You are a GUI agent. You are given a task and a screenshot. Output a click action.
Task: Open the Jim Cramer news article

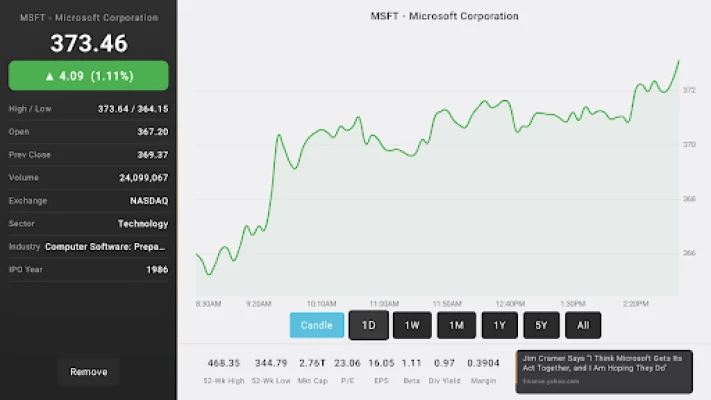[604, 371]
